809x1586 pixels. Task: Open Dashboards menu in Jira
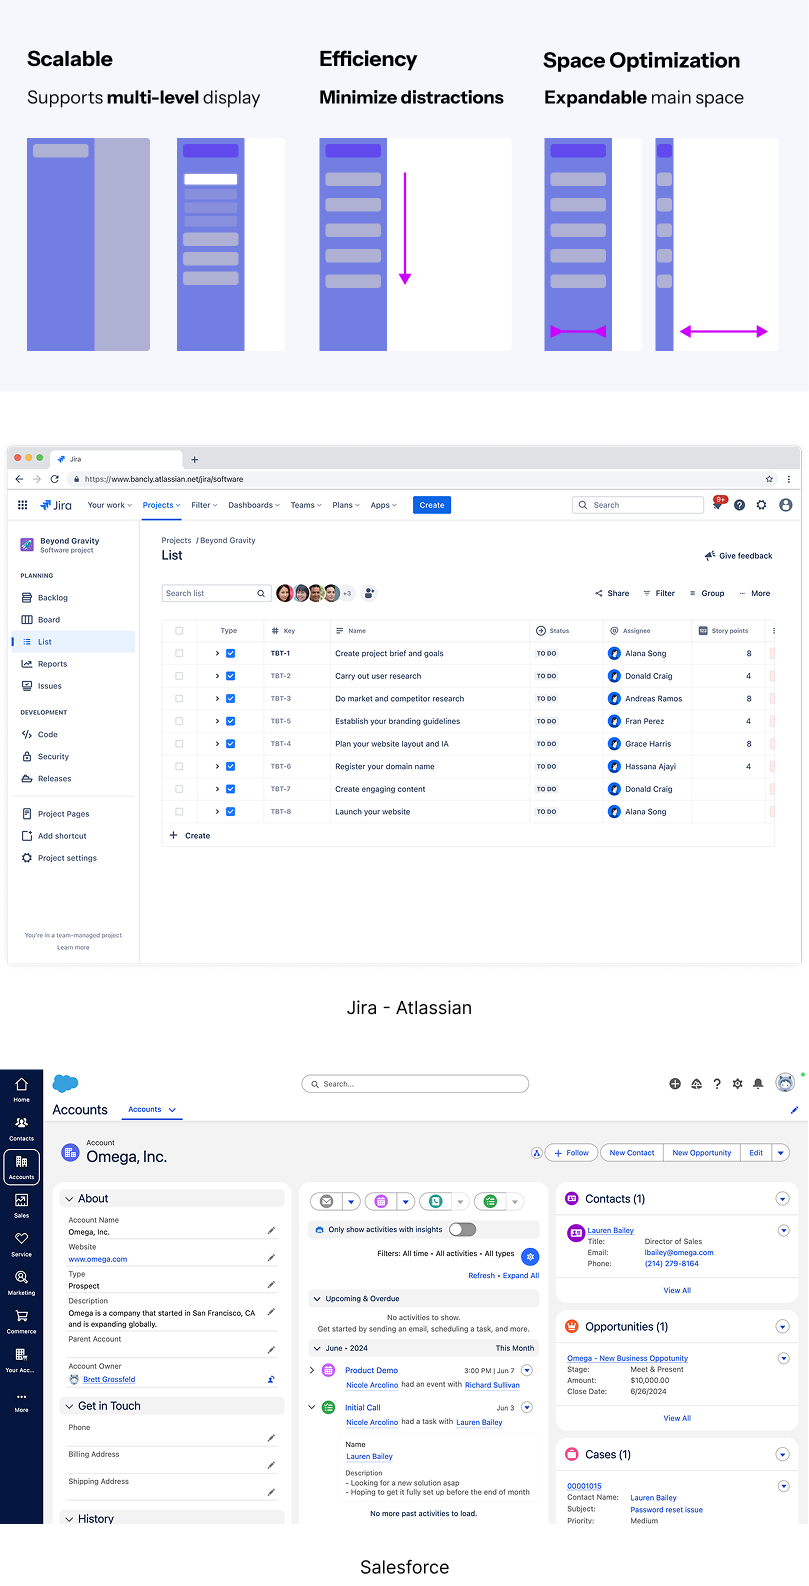pos(254,505)
